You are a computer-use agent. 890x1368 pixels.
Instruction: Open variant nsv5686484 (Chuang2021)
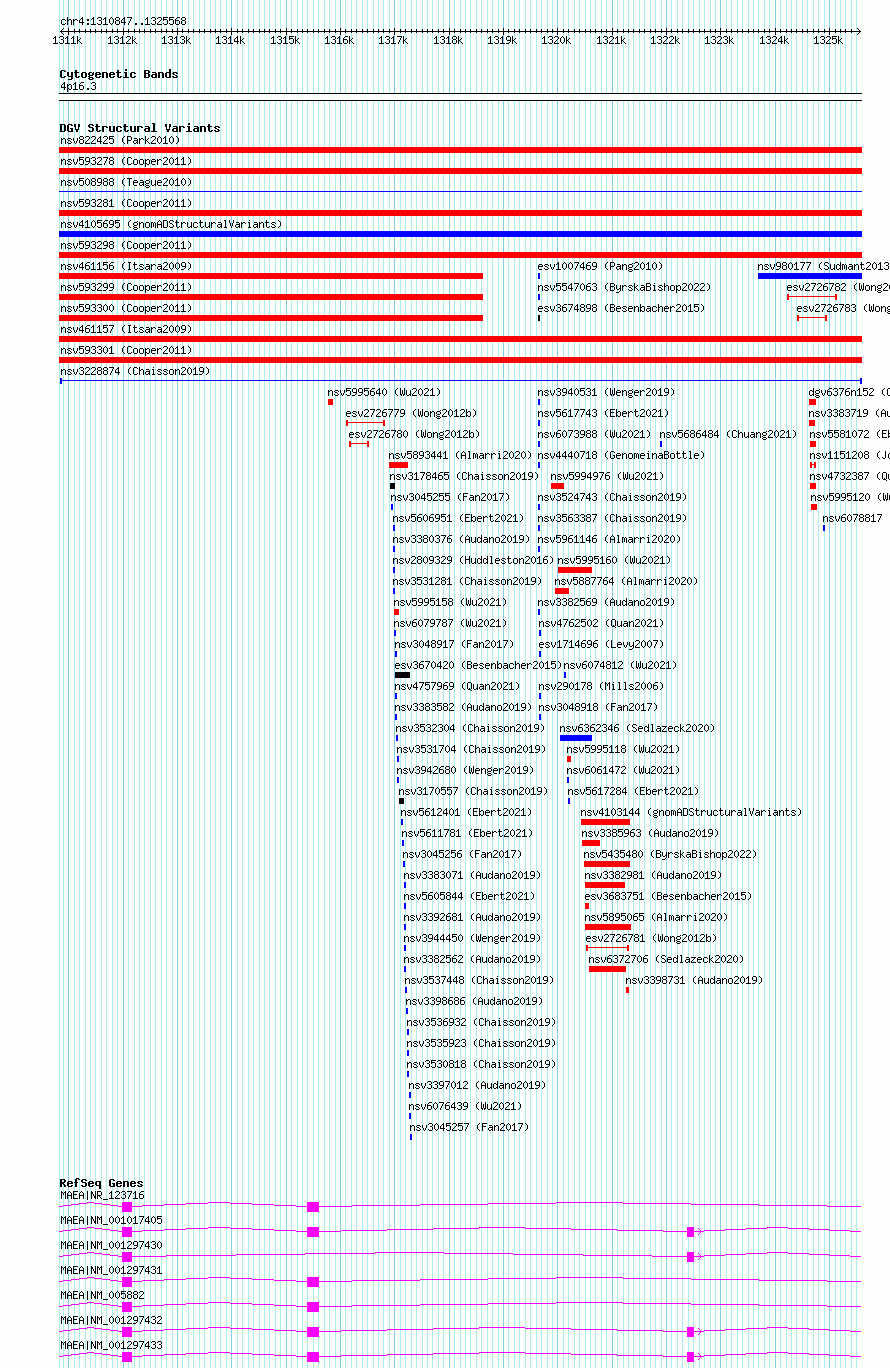728,434
